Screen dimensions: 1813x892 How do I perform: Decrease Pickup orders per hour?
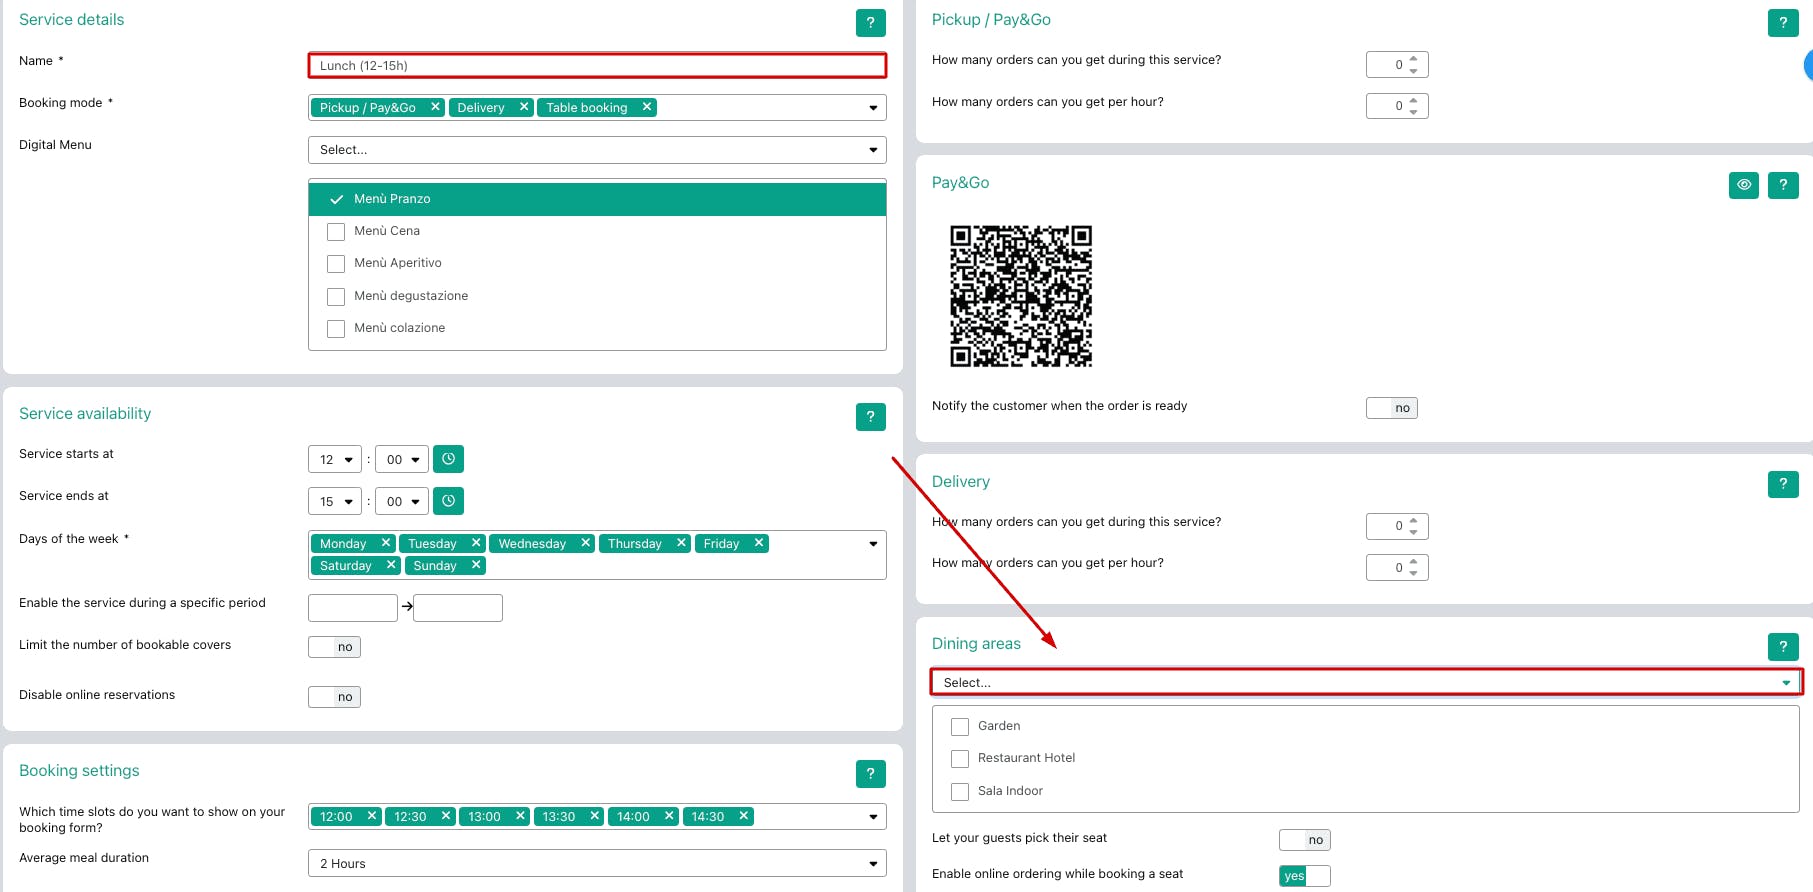coord(1414,112)
